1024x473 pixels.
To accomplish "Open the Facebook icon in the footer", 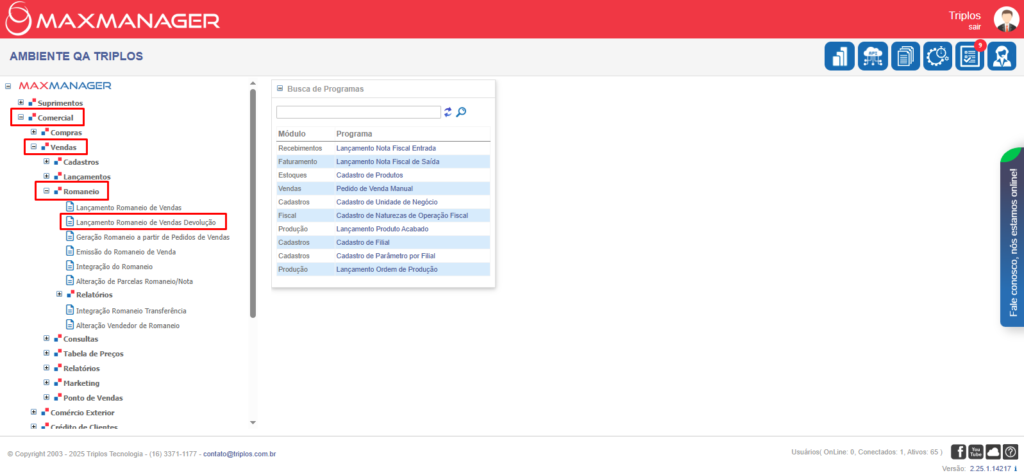I will pos(958,452).
